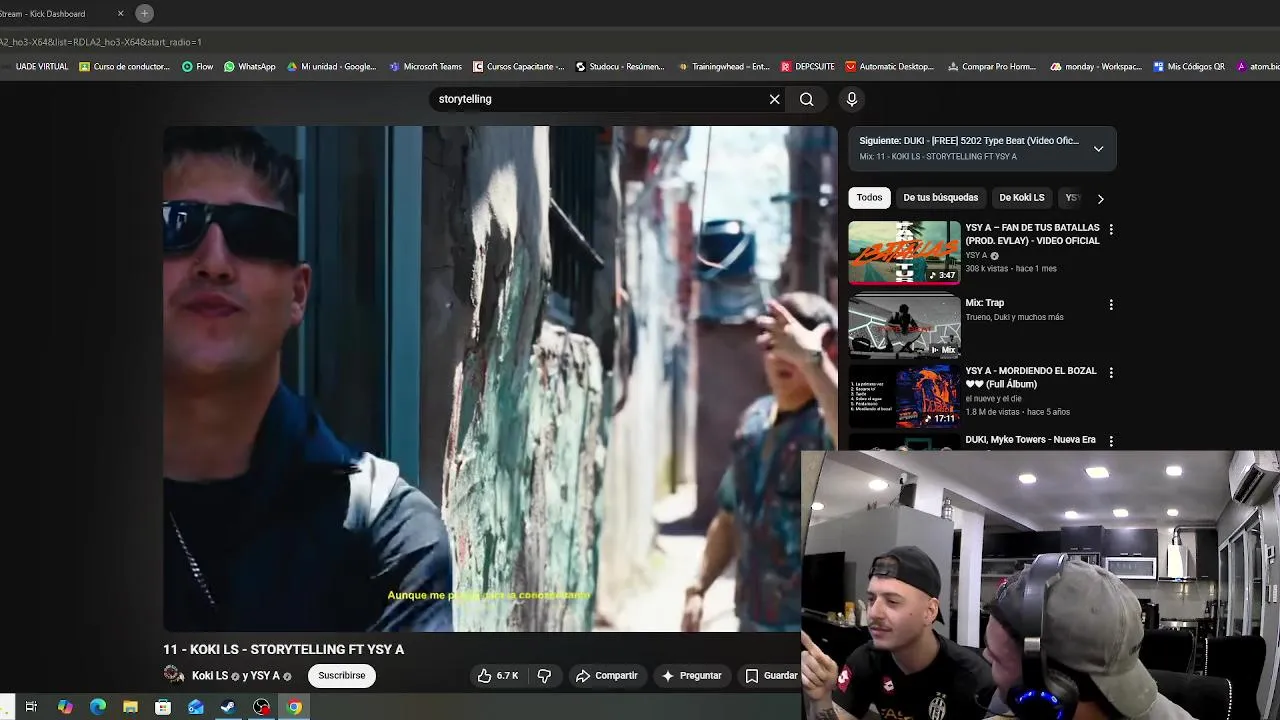
Task: Open the monday - Workspace bookmark
Action: point(1096,67)
